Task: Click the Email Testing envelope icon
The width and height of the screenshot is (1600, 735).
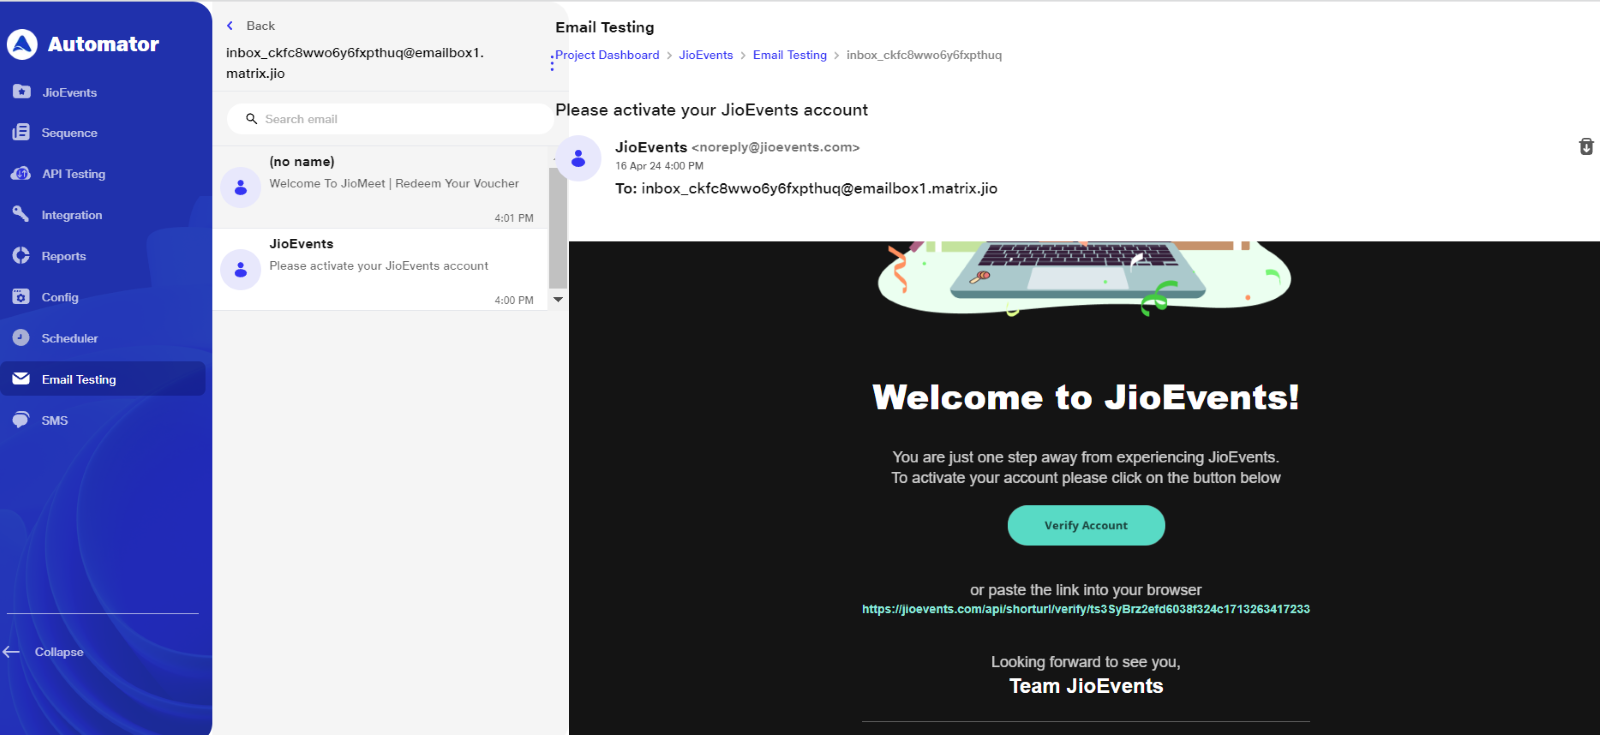Action: (21, 379)
